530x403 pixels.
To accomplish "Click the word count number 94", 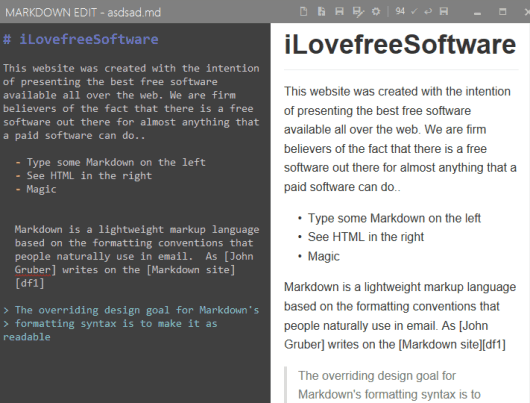I will click(x=400, y=11).
